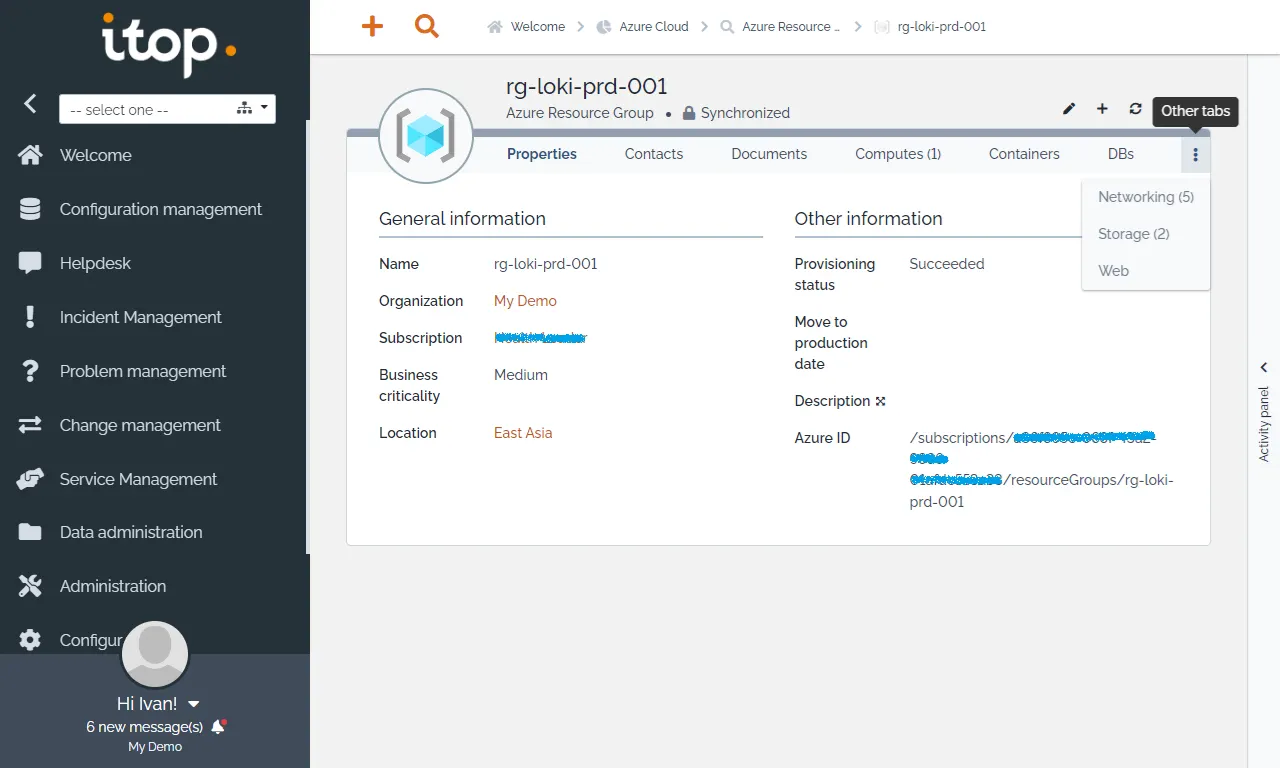Select Storage (2) from other tabs
The height and width of the screenshot is (768, 1280).
[x=1134, y=234]
